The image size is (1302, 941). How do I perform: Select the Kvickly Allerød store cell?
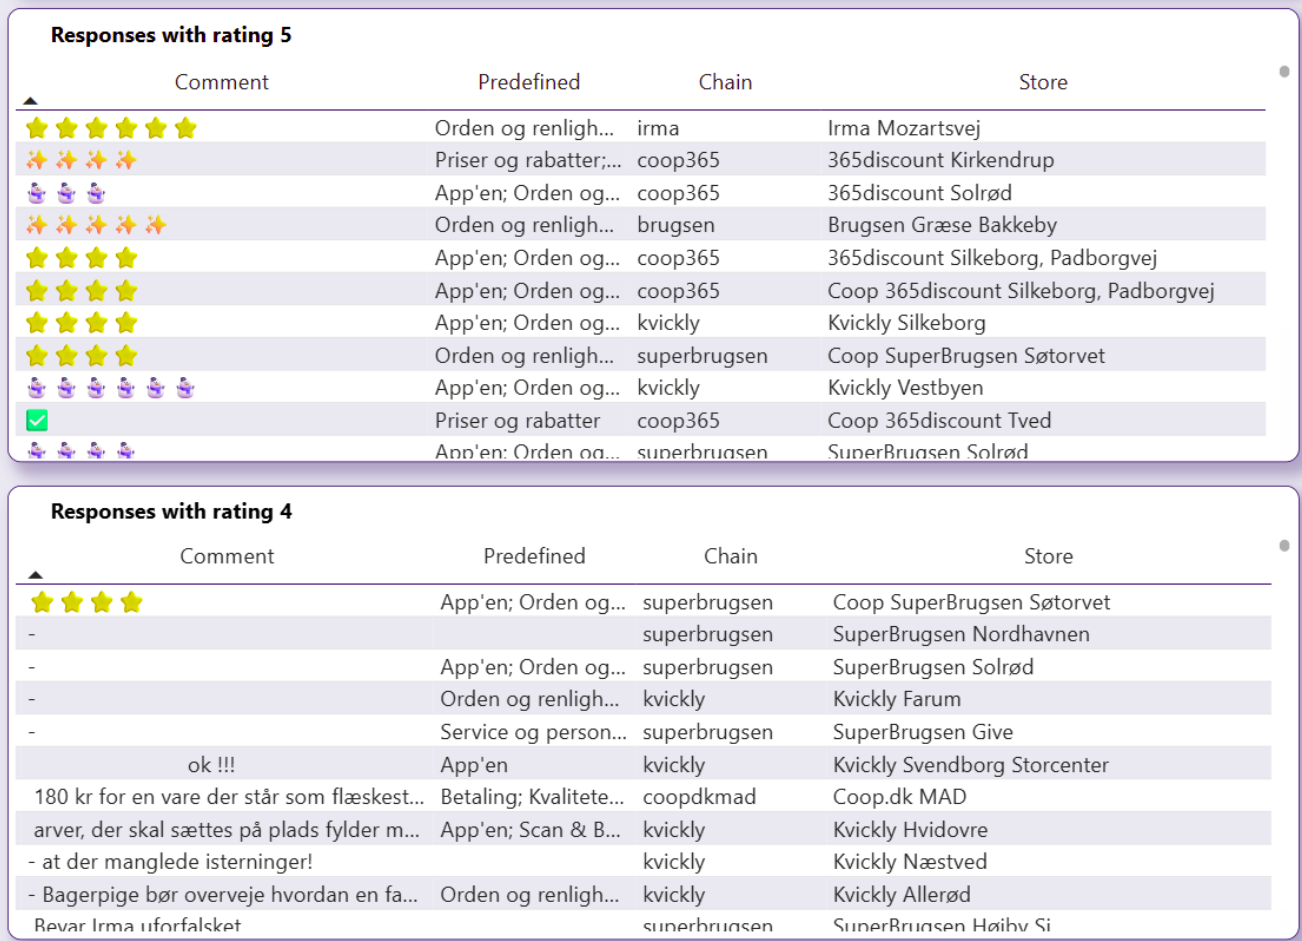pyautogui.click(x=902, y=895)
